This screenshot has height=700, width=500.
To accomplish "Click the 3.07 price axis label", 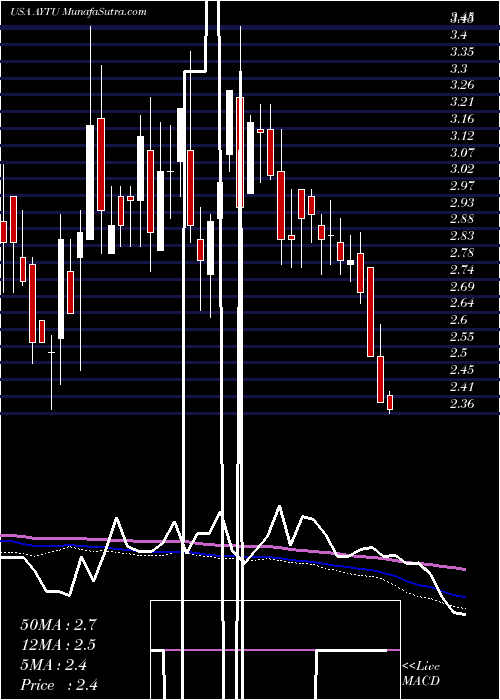I will pos(462,152).
